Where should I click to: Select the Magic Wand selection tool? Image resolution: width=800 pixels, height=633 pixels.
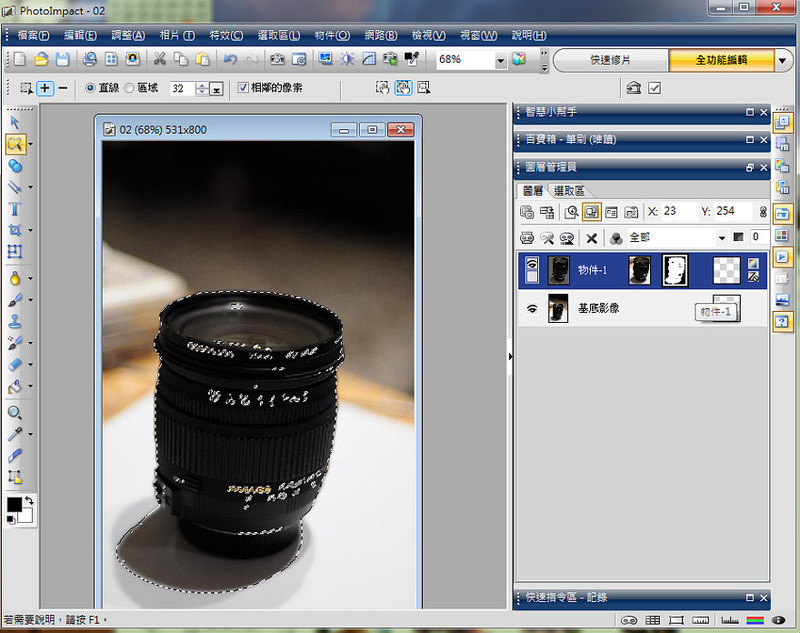click(x=15, y=144)
